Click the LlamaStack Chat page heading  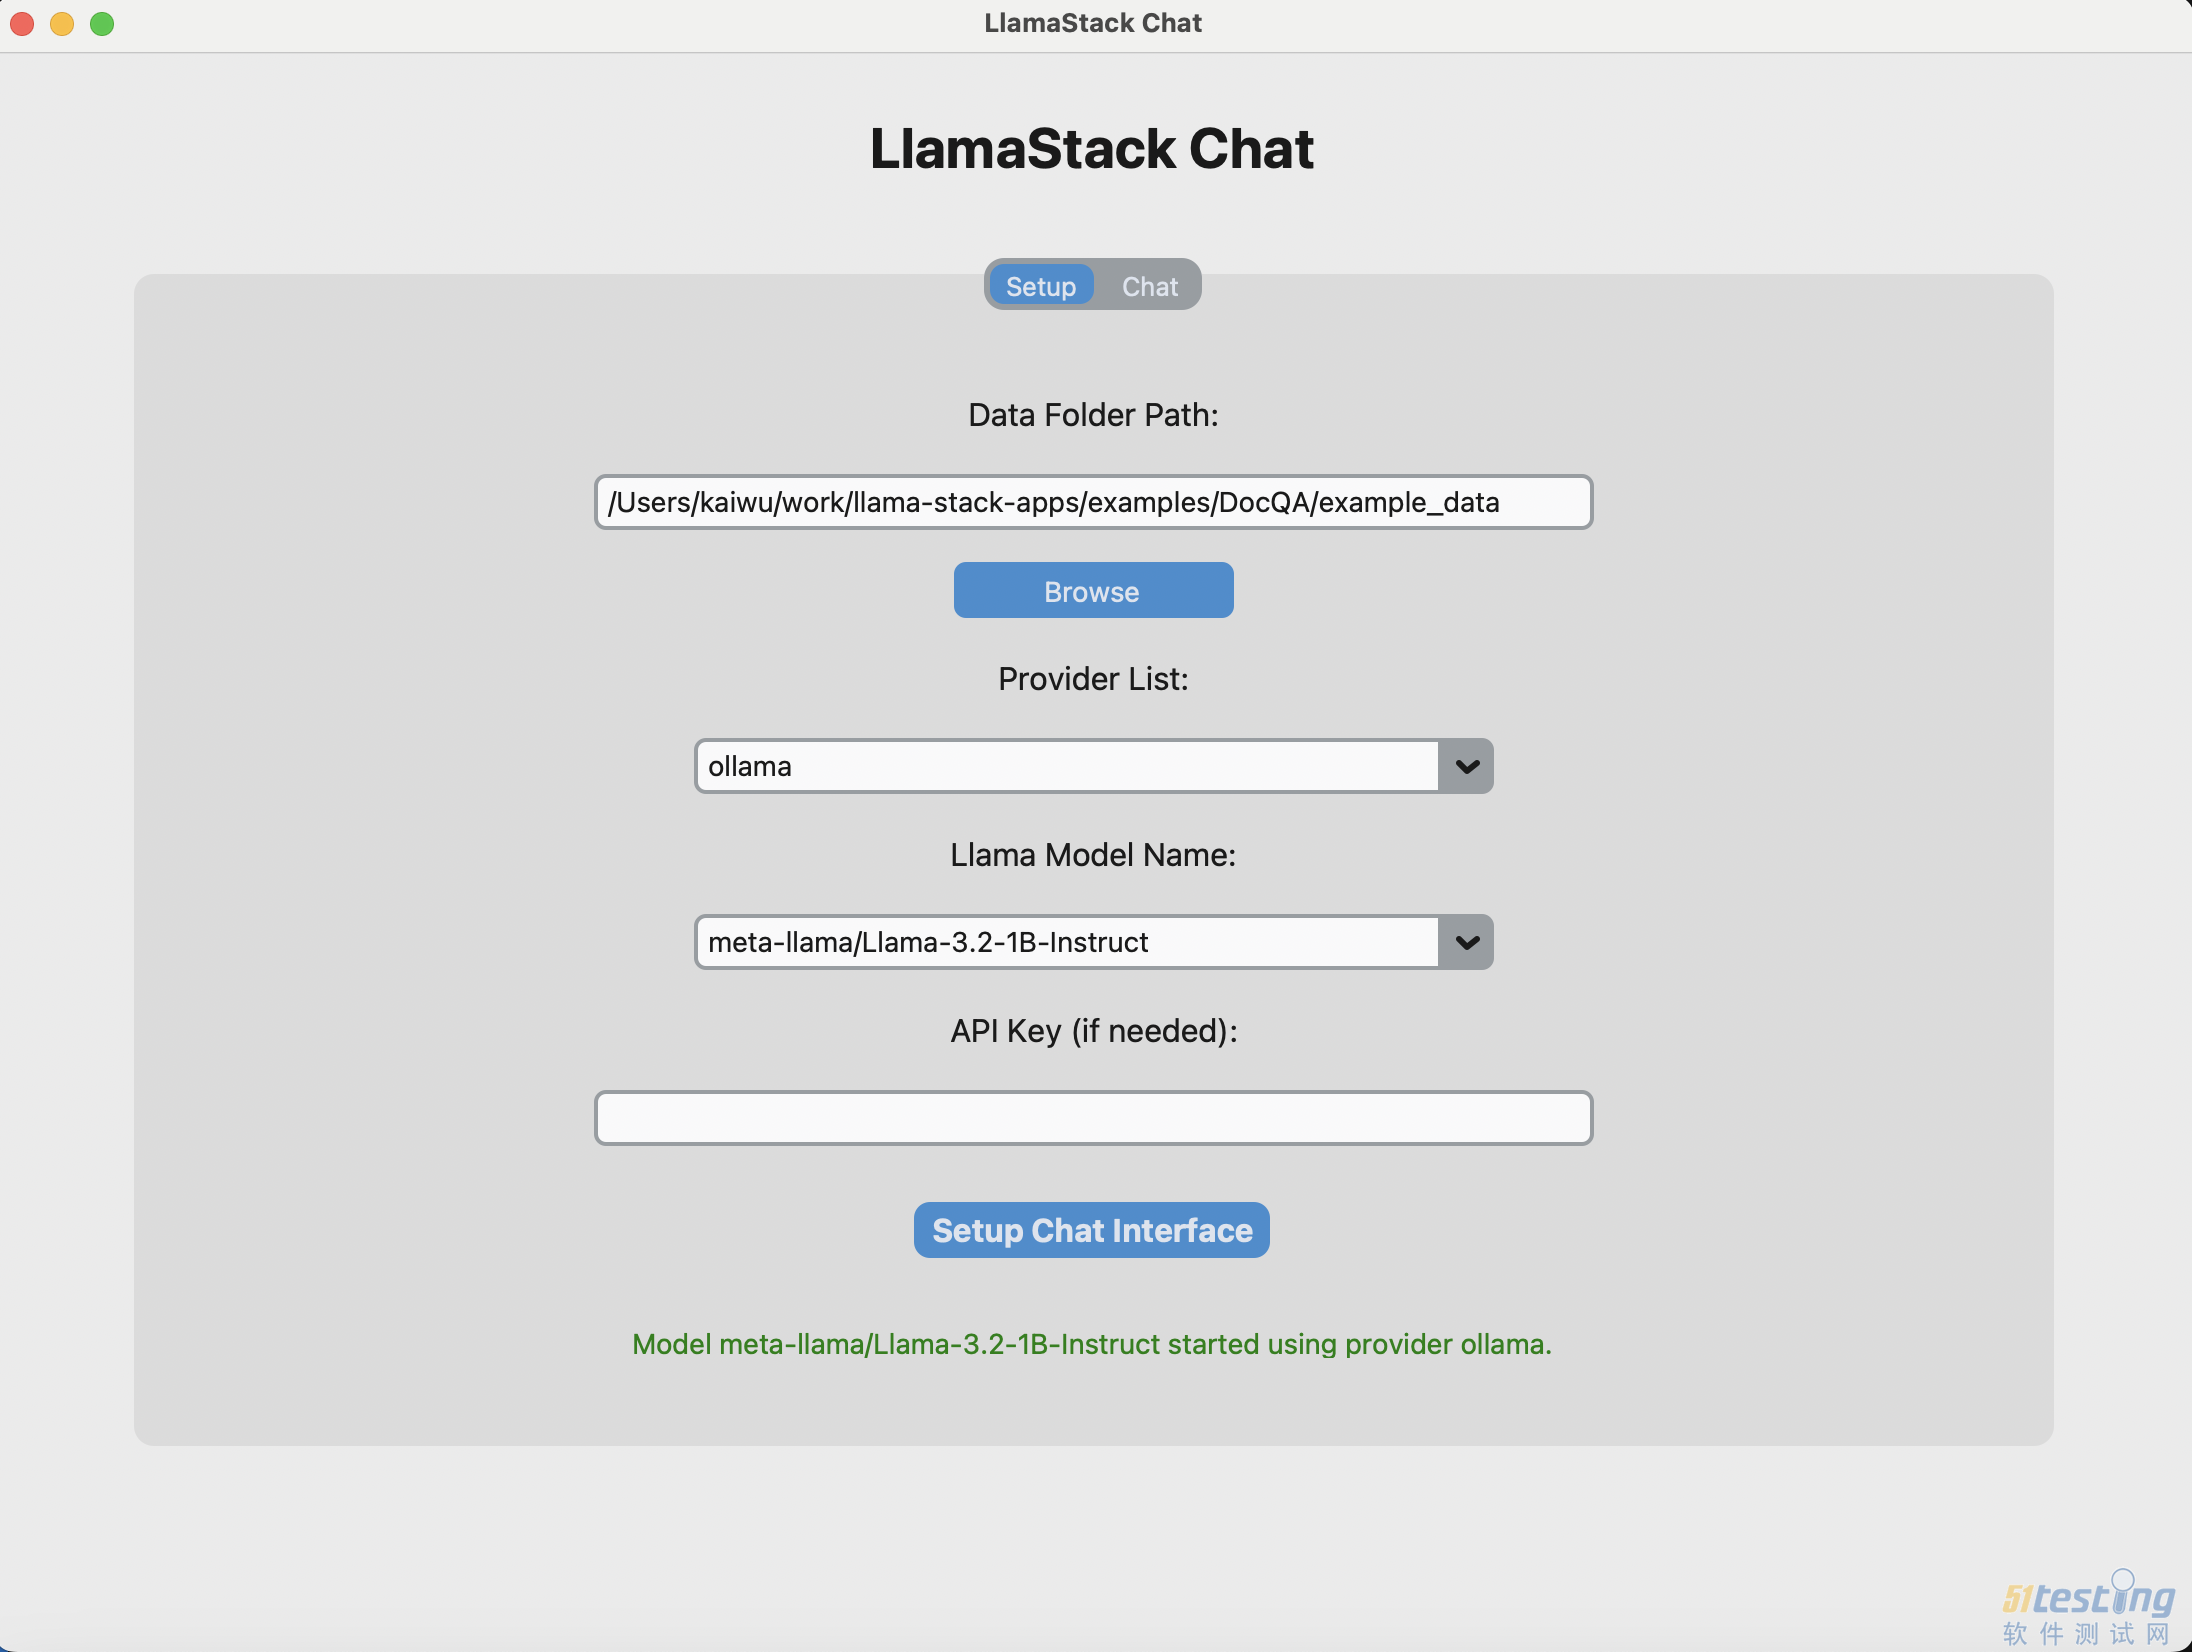coord(1092,149)
